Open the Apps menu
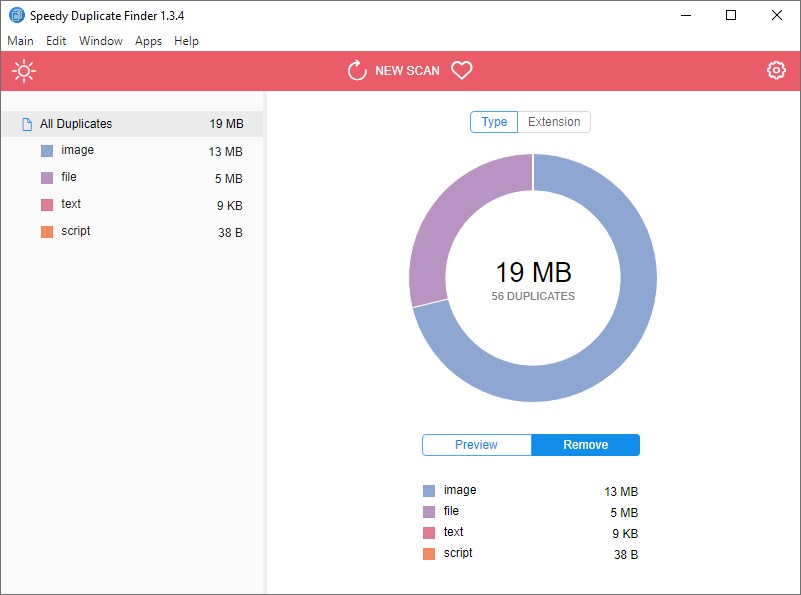This screenshot has height=595, width=801. pyautogui.click(x=148, y=41)
